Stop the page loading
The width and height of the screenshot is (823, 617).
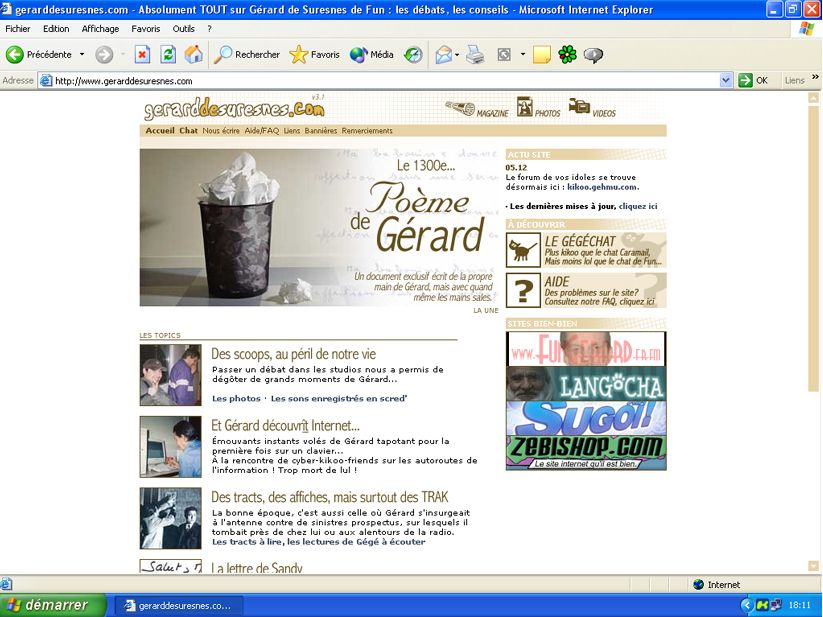coord(142,55)
